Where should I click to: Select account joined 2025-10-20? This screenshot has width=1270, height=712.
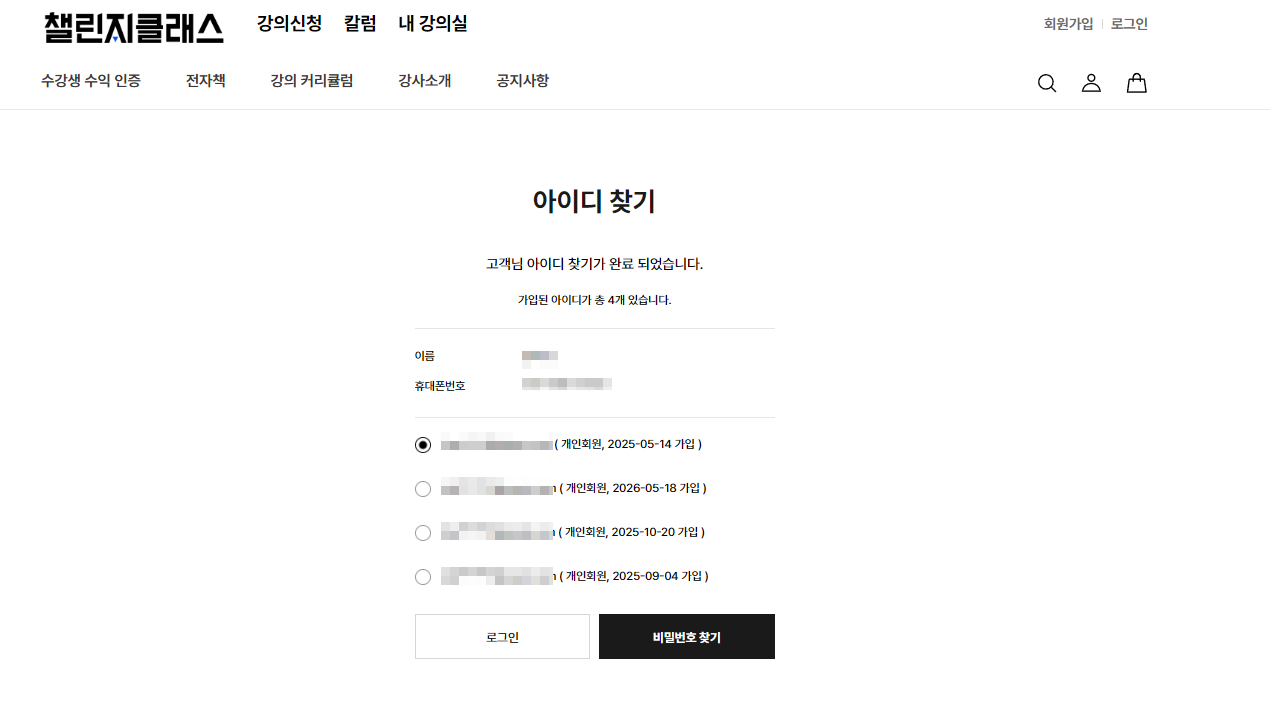[x=423, y=533]
